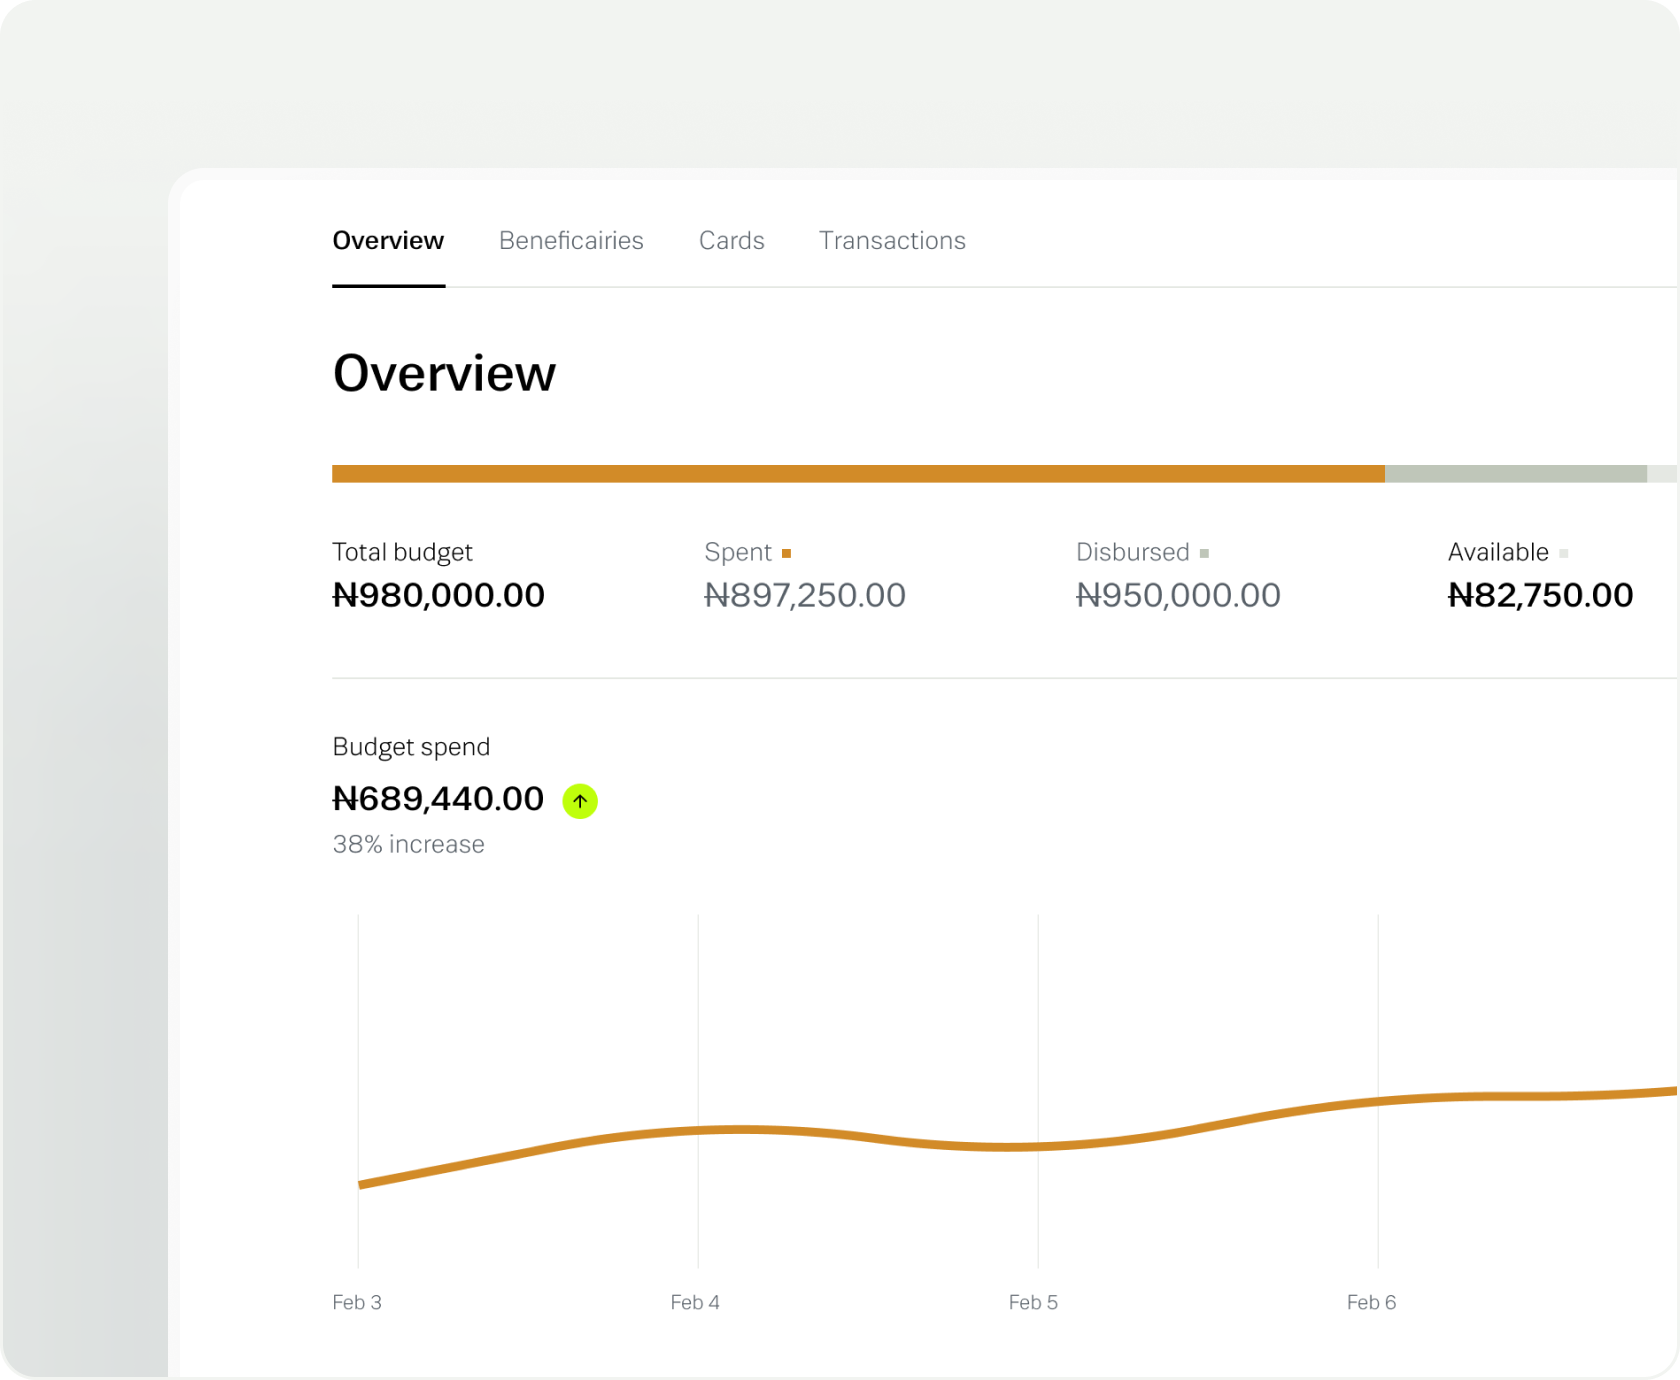The image size is (1680, 1380).
Task: Click the Feb 3 axis label
Action: pyautogui.click(x=357, y=1303)
